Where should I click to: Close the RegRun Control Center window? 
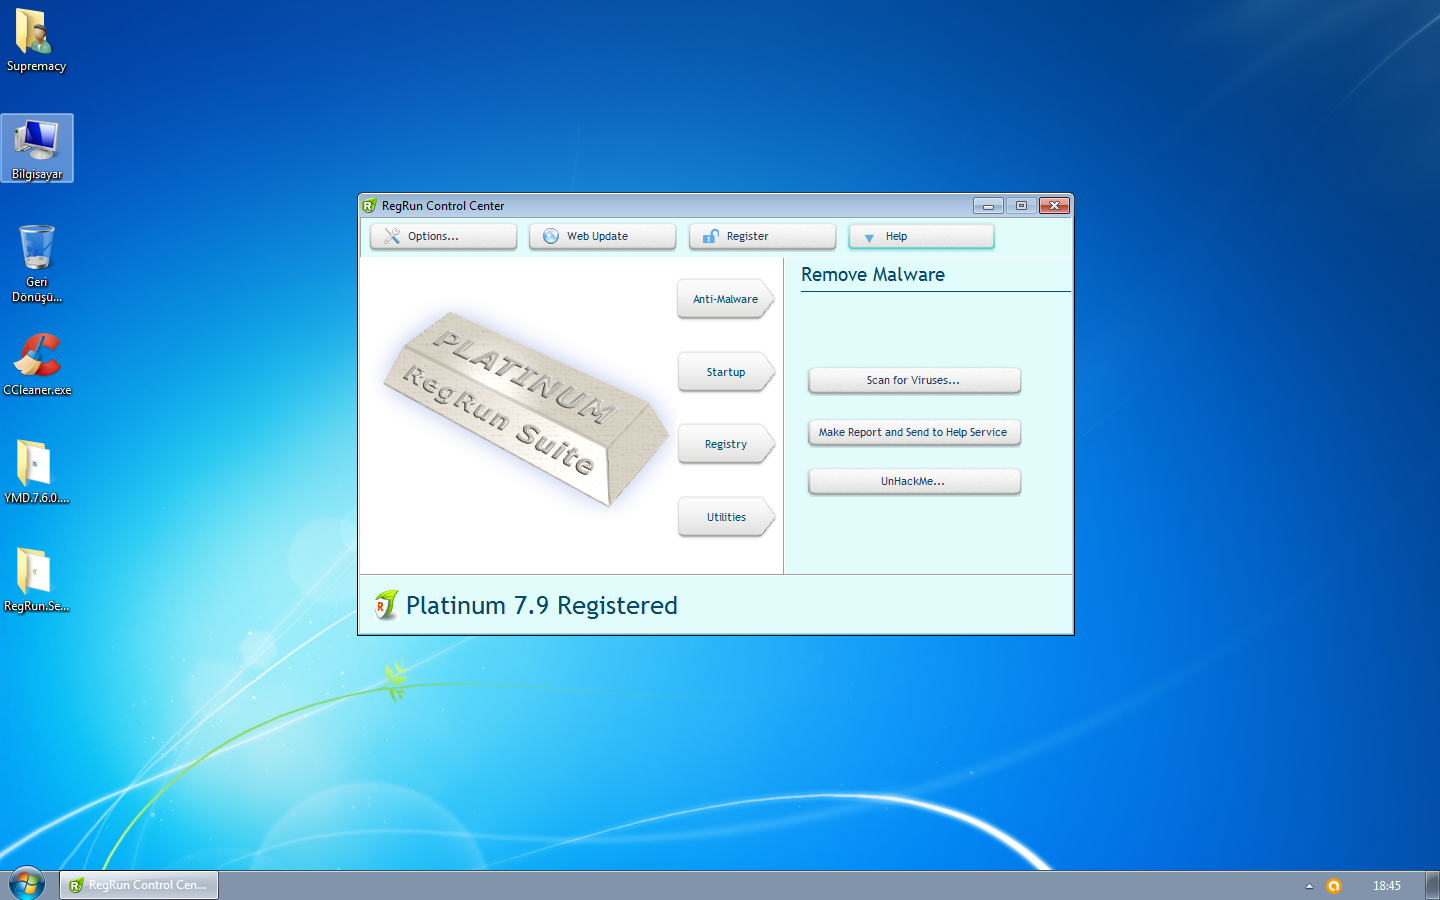point(1054,205)
